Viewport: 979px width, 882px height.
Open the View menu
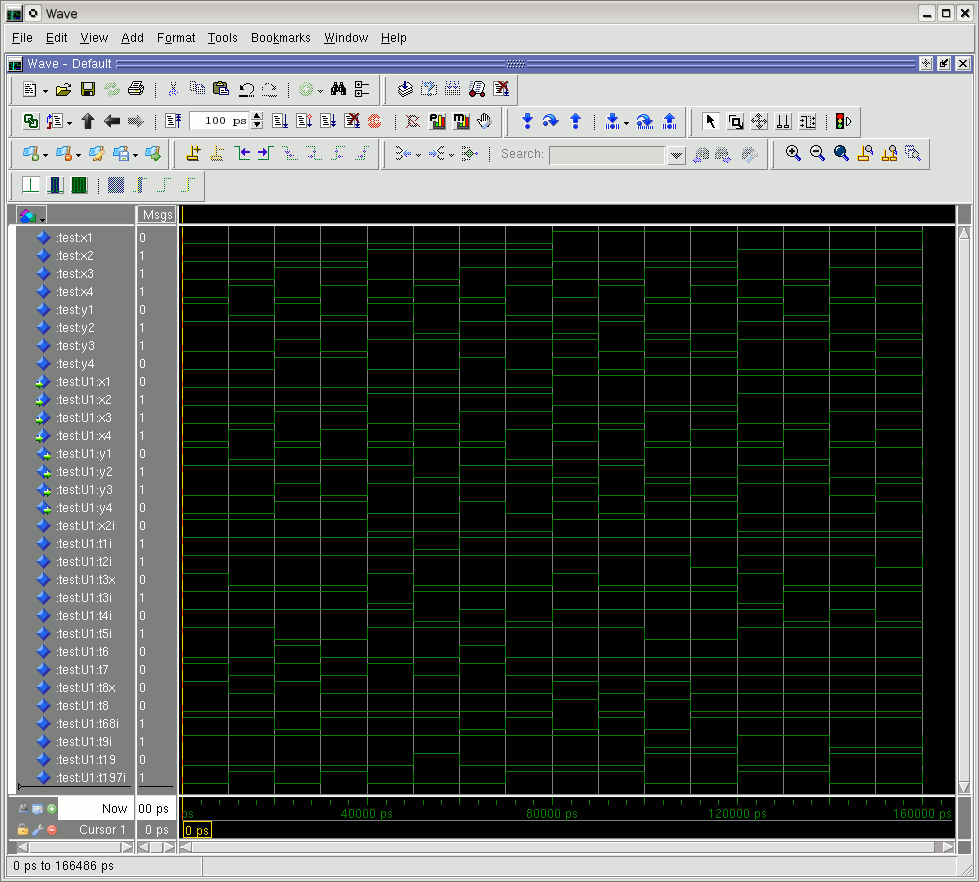(x=94, y=38)
